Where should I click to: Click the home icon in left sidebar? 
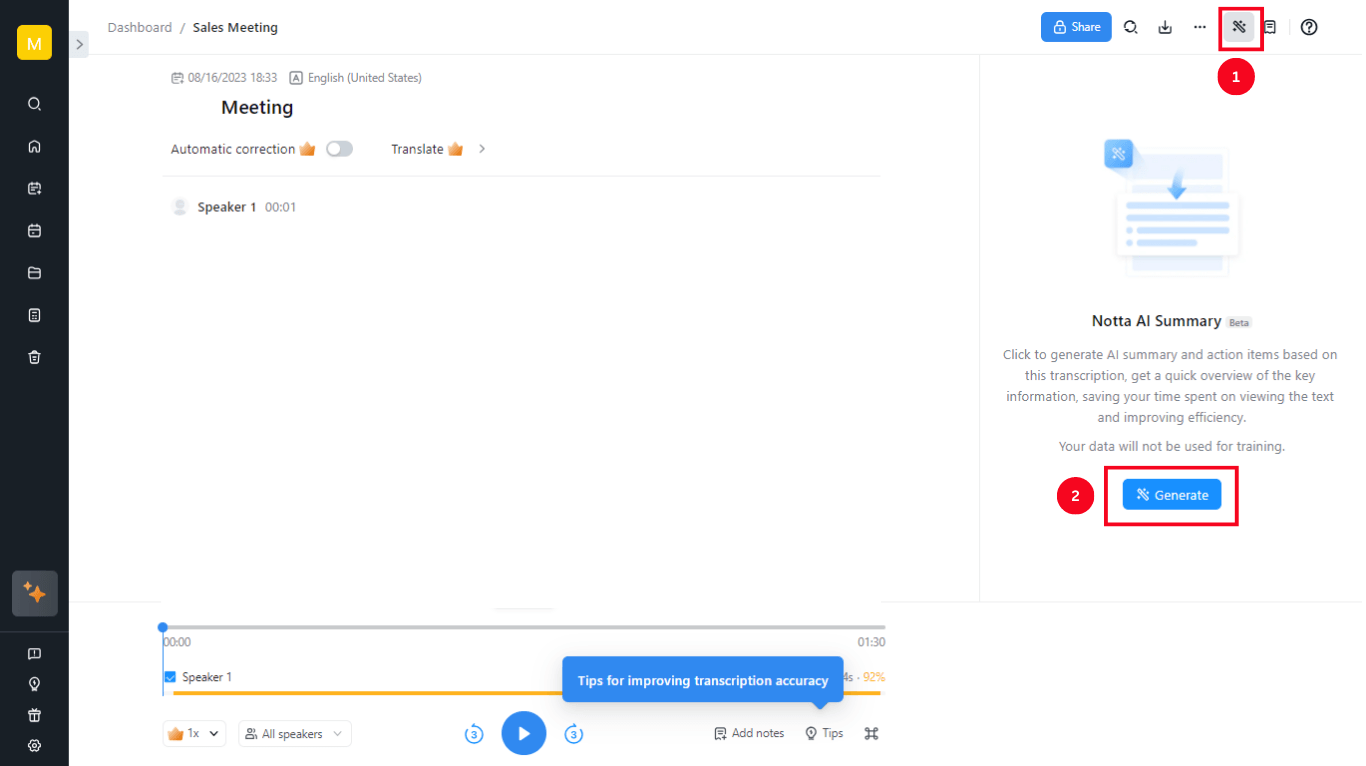click(x=34, y=146)
